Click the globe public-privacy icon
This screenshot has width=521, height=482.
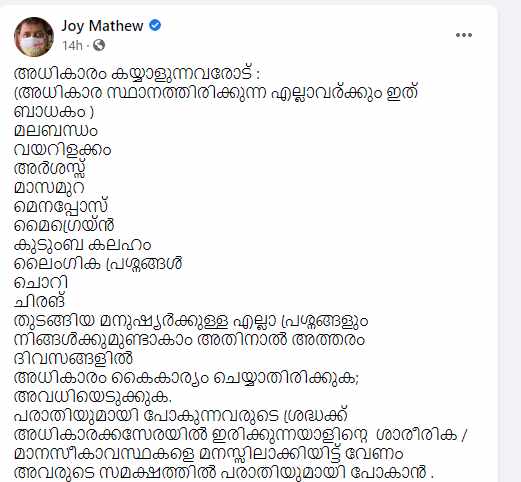[x=99, y=45]
